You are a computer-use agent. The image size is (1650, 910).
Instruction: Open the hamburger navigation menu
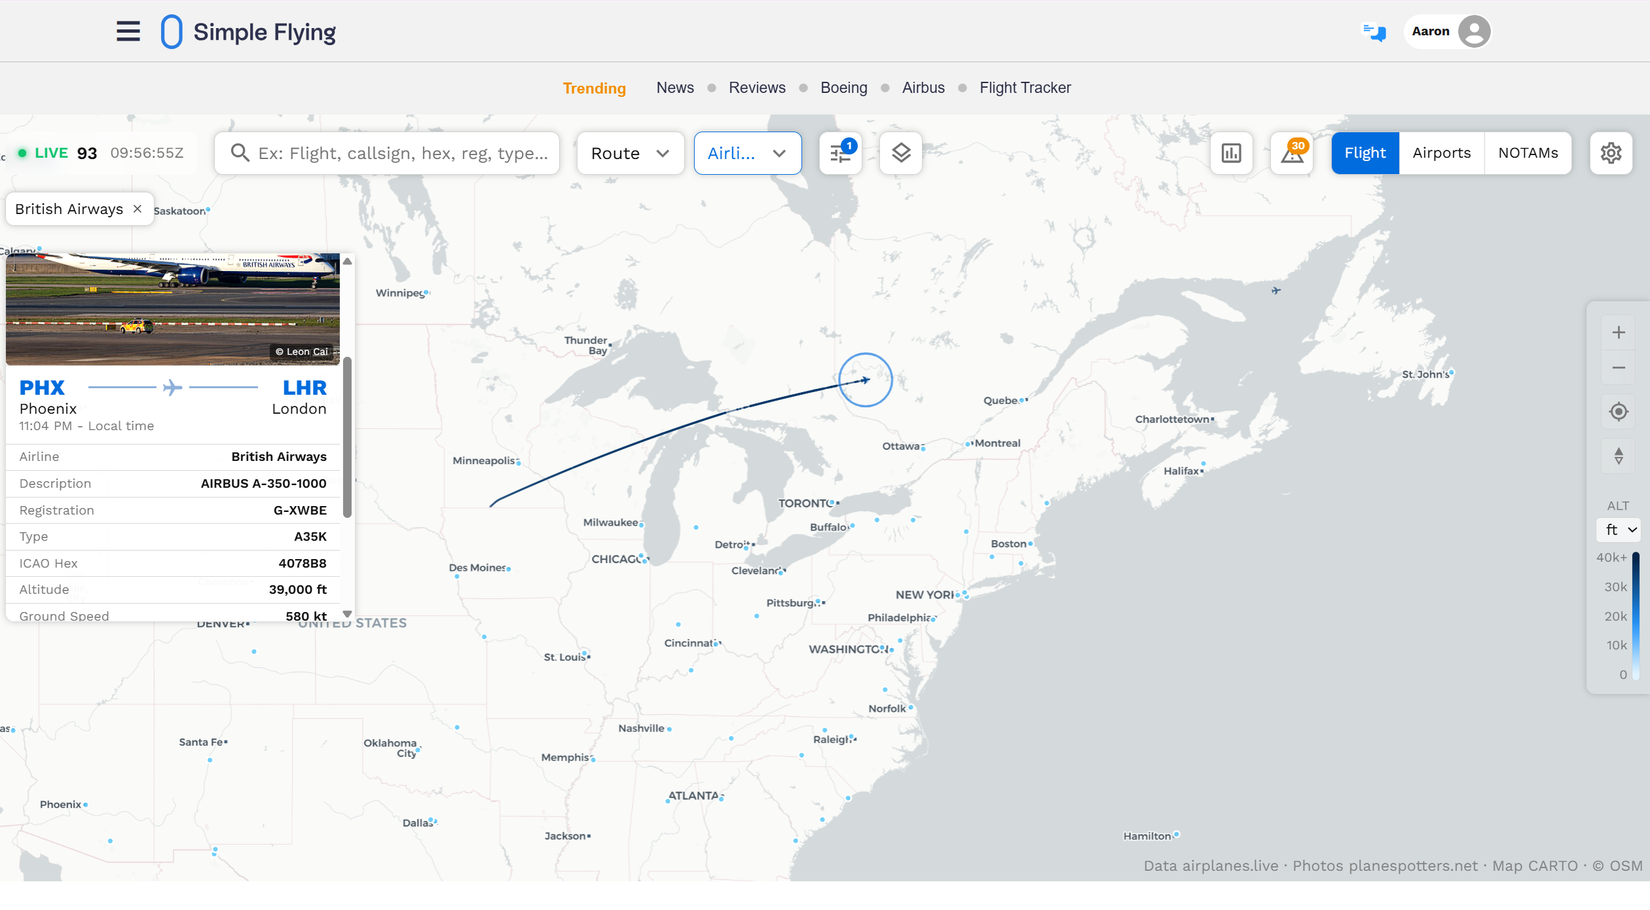128,32
